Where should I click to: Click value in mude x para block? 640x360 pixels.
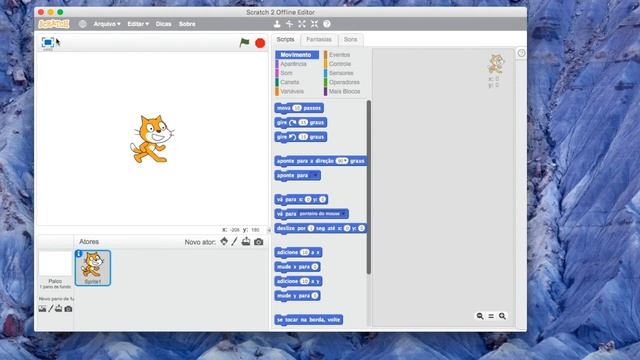tap(315, 267)
